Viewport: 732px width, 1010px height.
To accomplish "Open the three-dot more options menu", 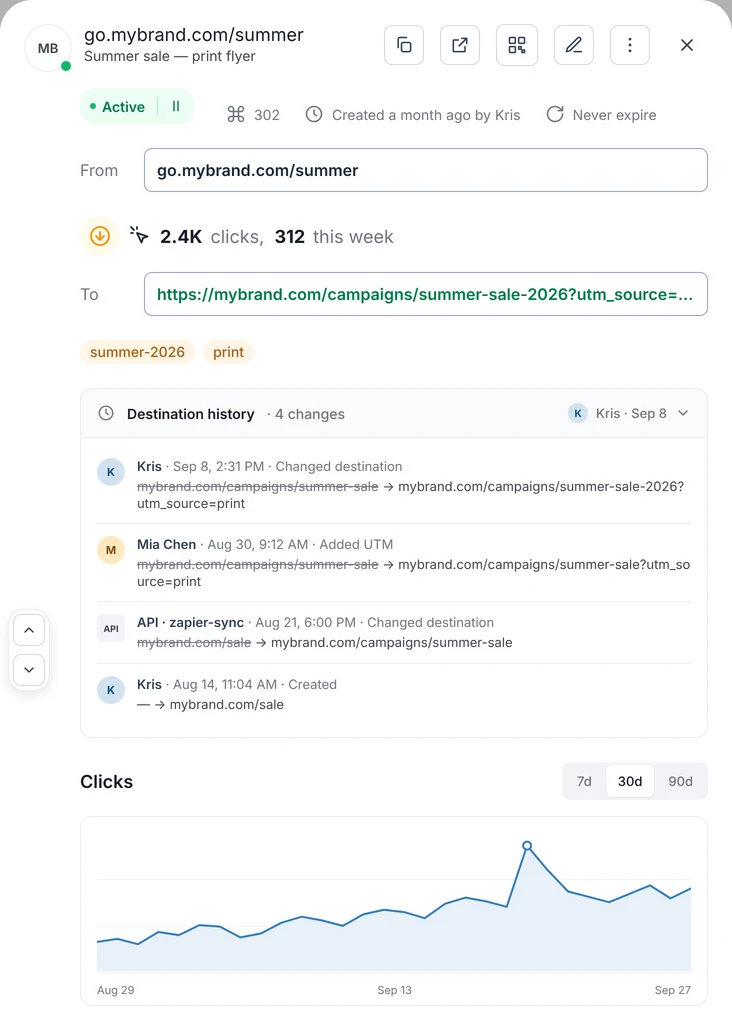I will [630, 45].
